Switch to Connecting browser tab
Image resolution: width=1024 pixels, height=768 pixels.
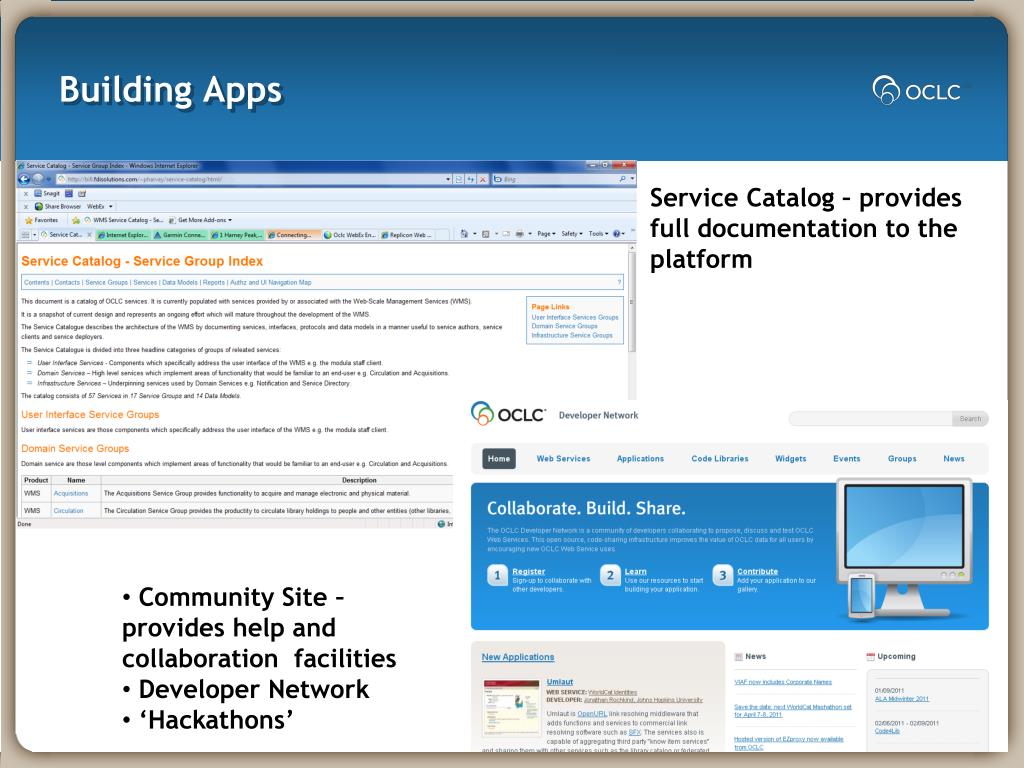coord(293,234)
